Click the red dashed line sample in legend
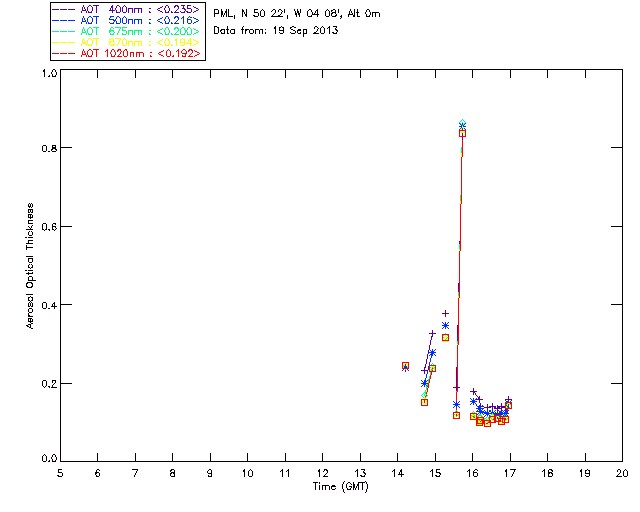This screenshot has height=512, width=640. click(64, 53)
